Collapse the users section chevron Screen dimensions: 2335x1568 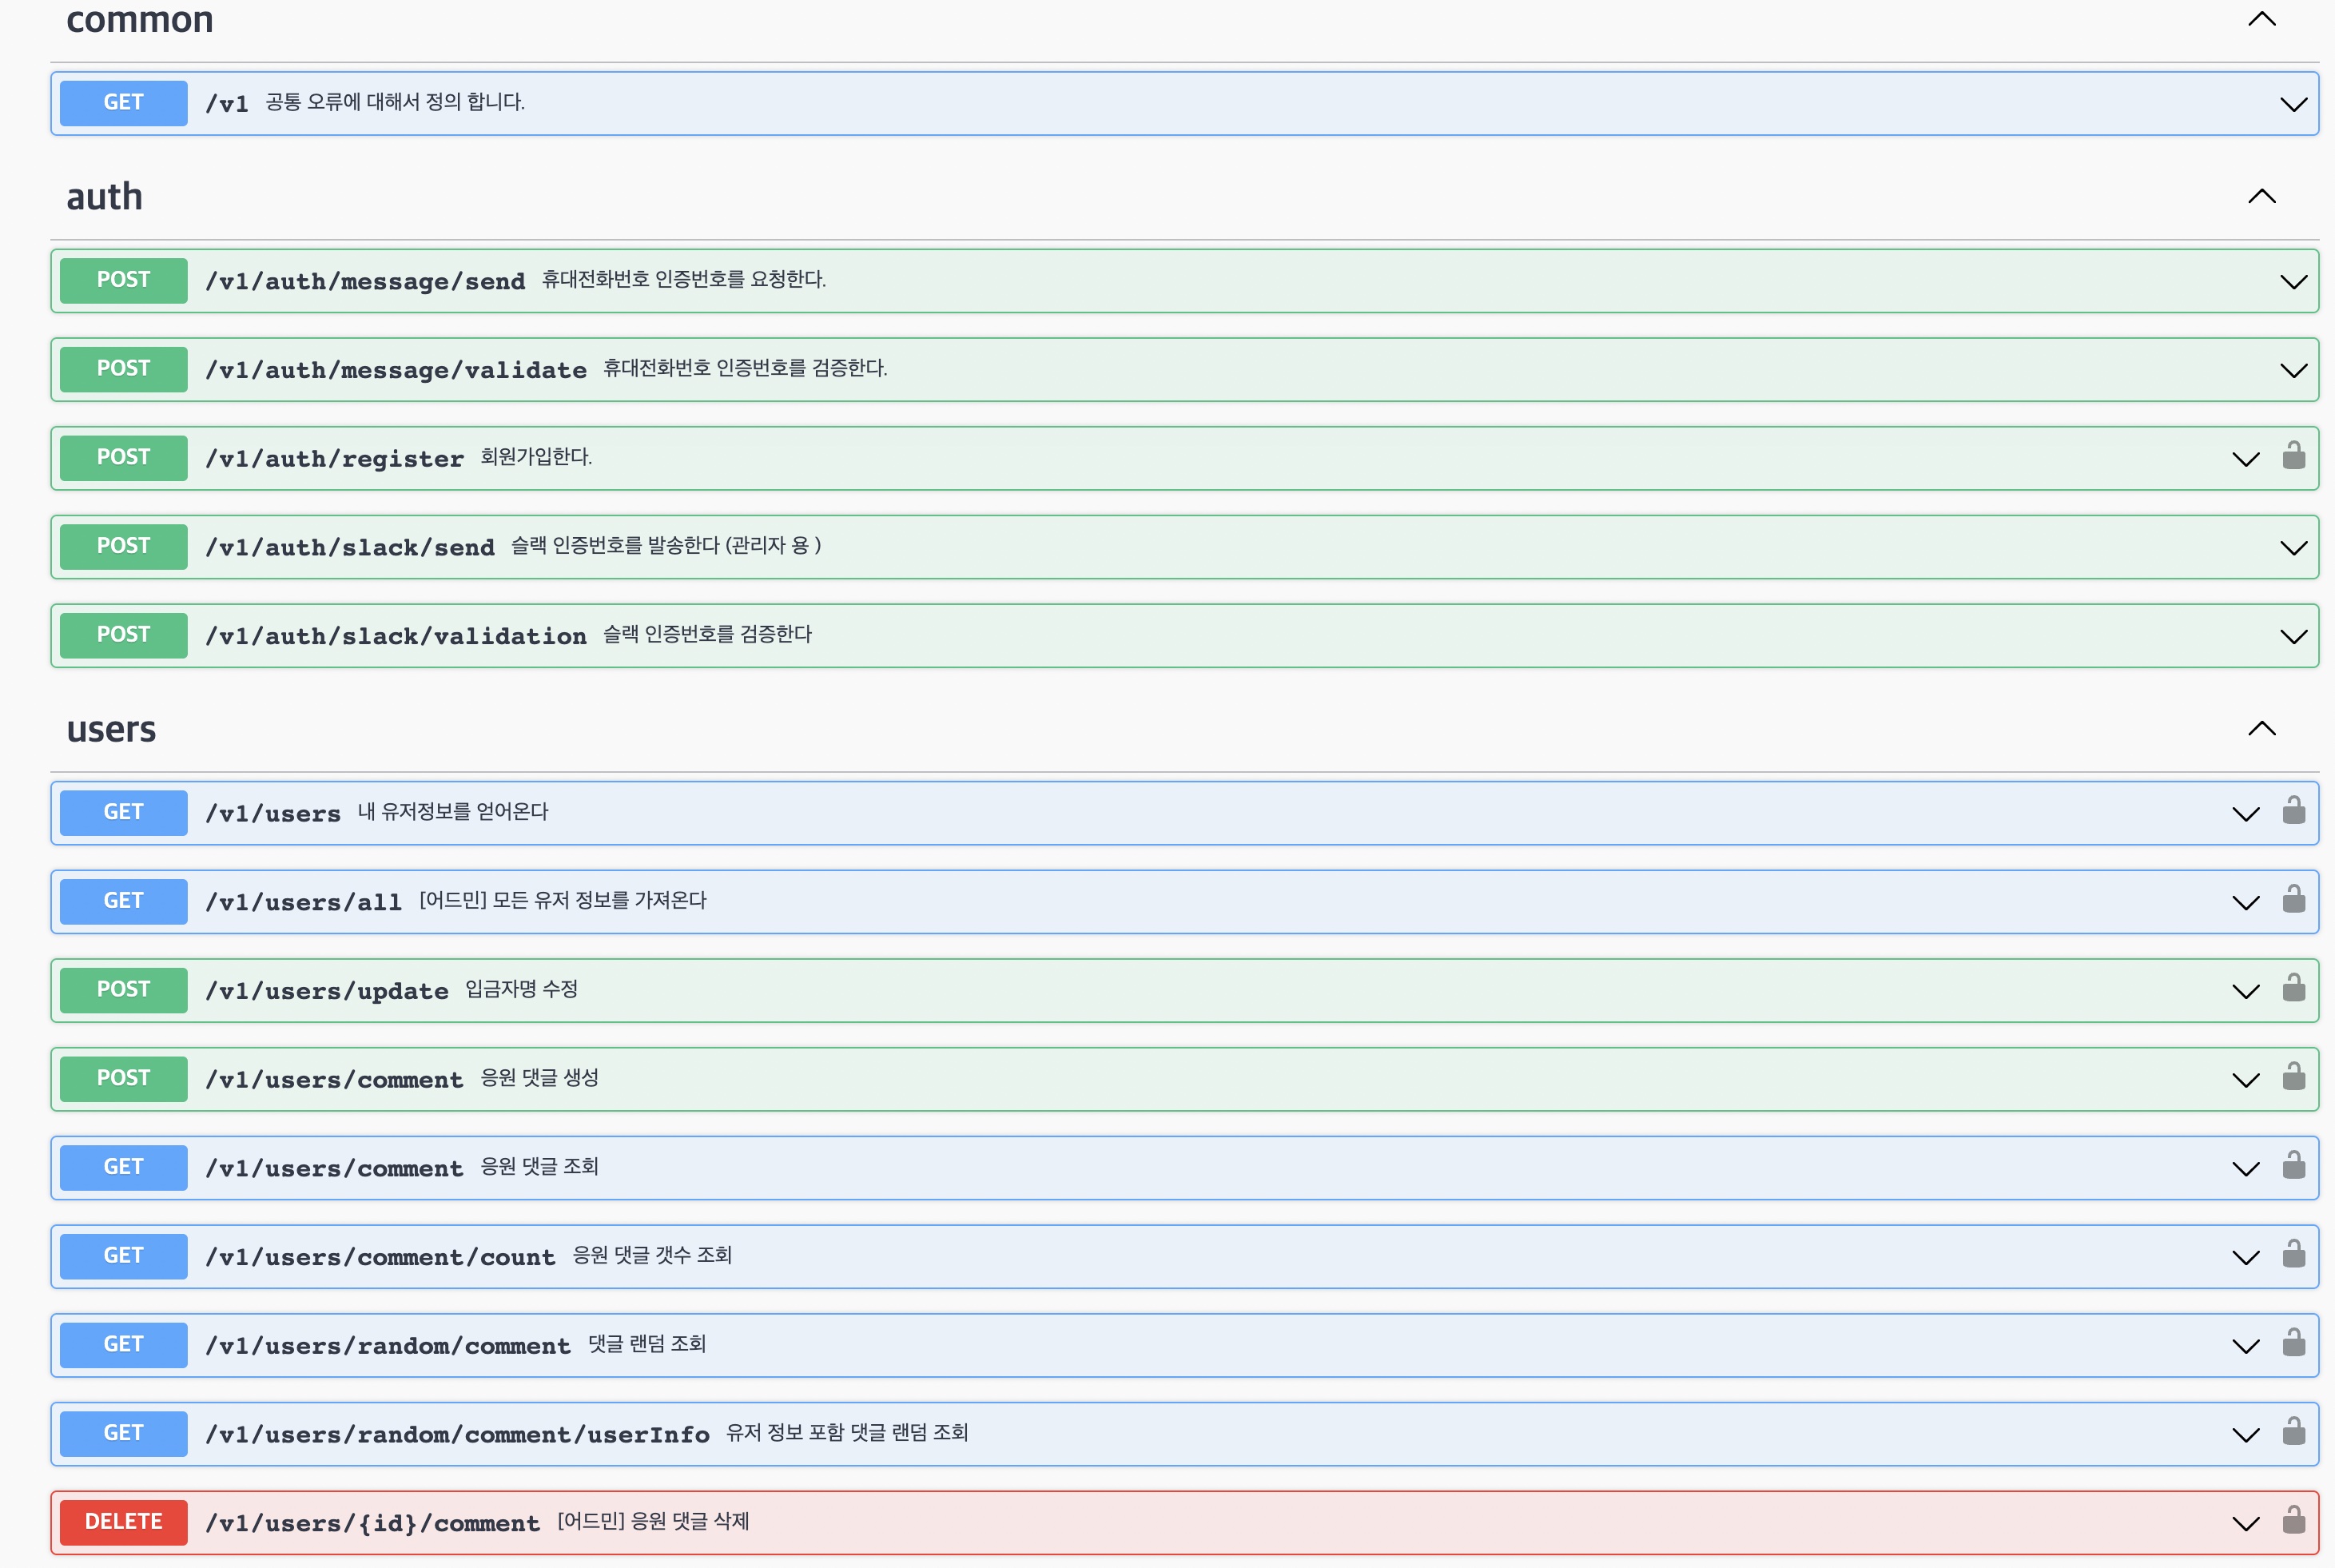pos(2261,729)
